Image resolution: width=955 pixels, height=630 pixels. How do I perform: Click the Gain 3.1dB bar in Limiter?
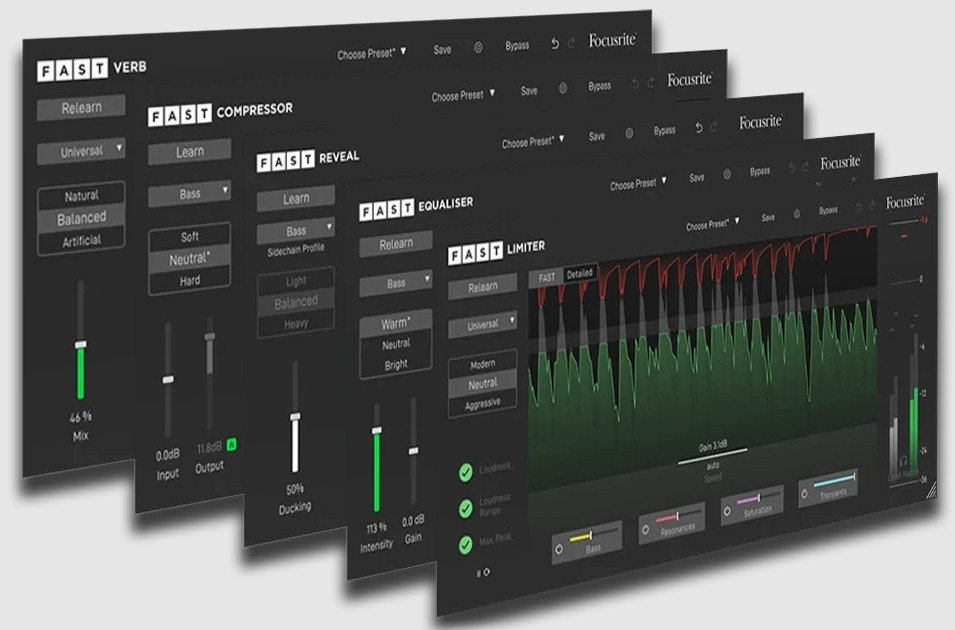point(713,454)
